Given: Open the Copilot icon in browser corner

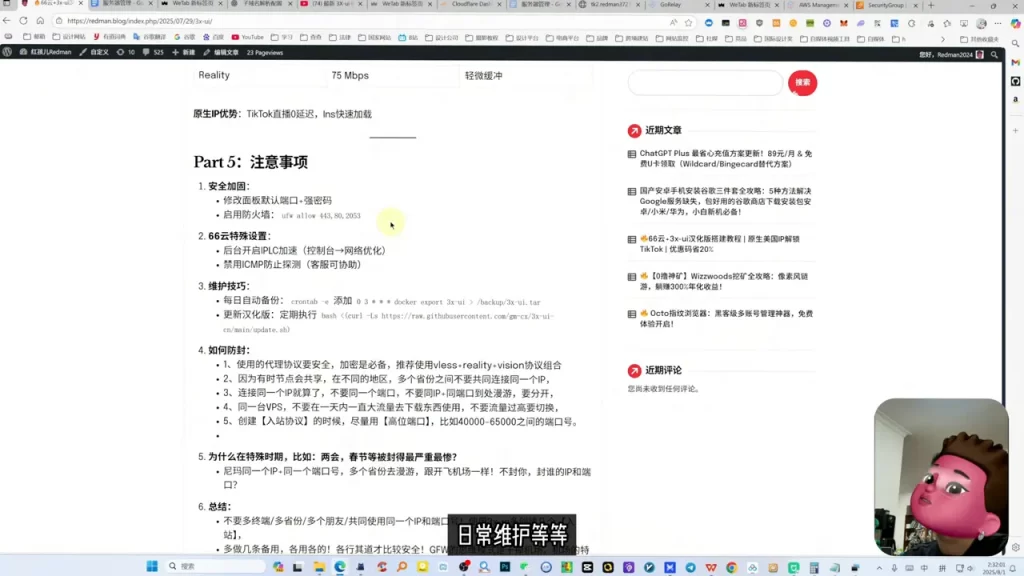Looking at the screenshot, I should click(x=1016, y=23).
